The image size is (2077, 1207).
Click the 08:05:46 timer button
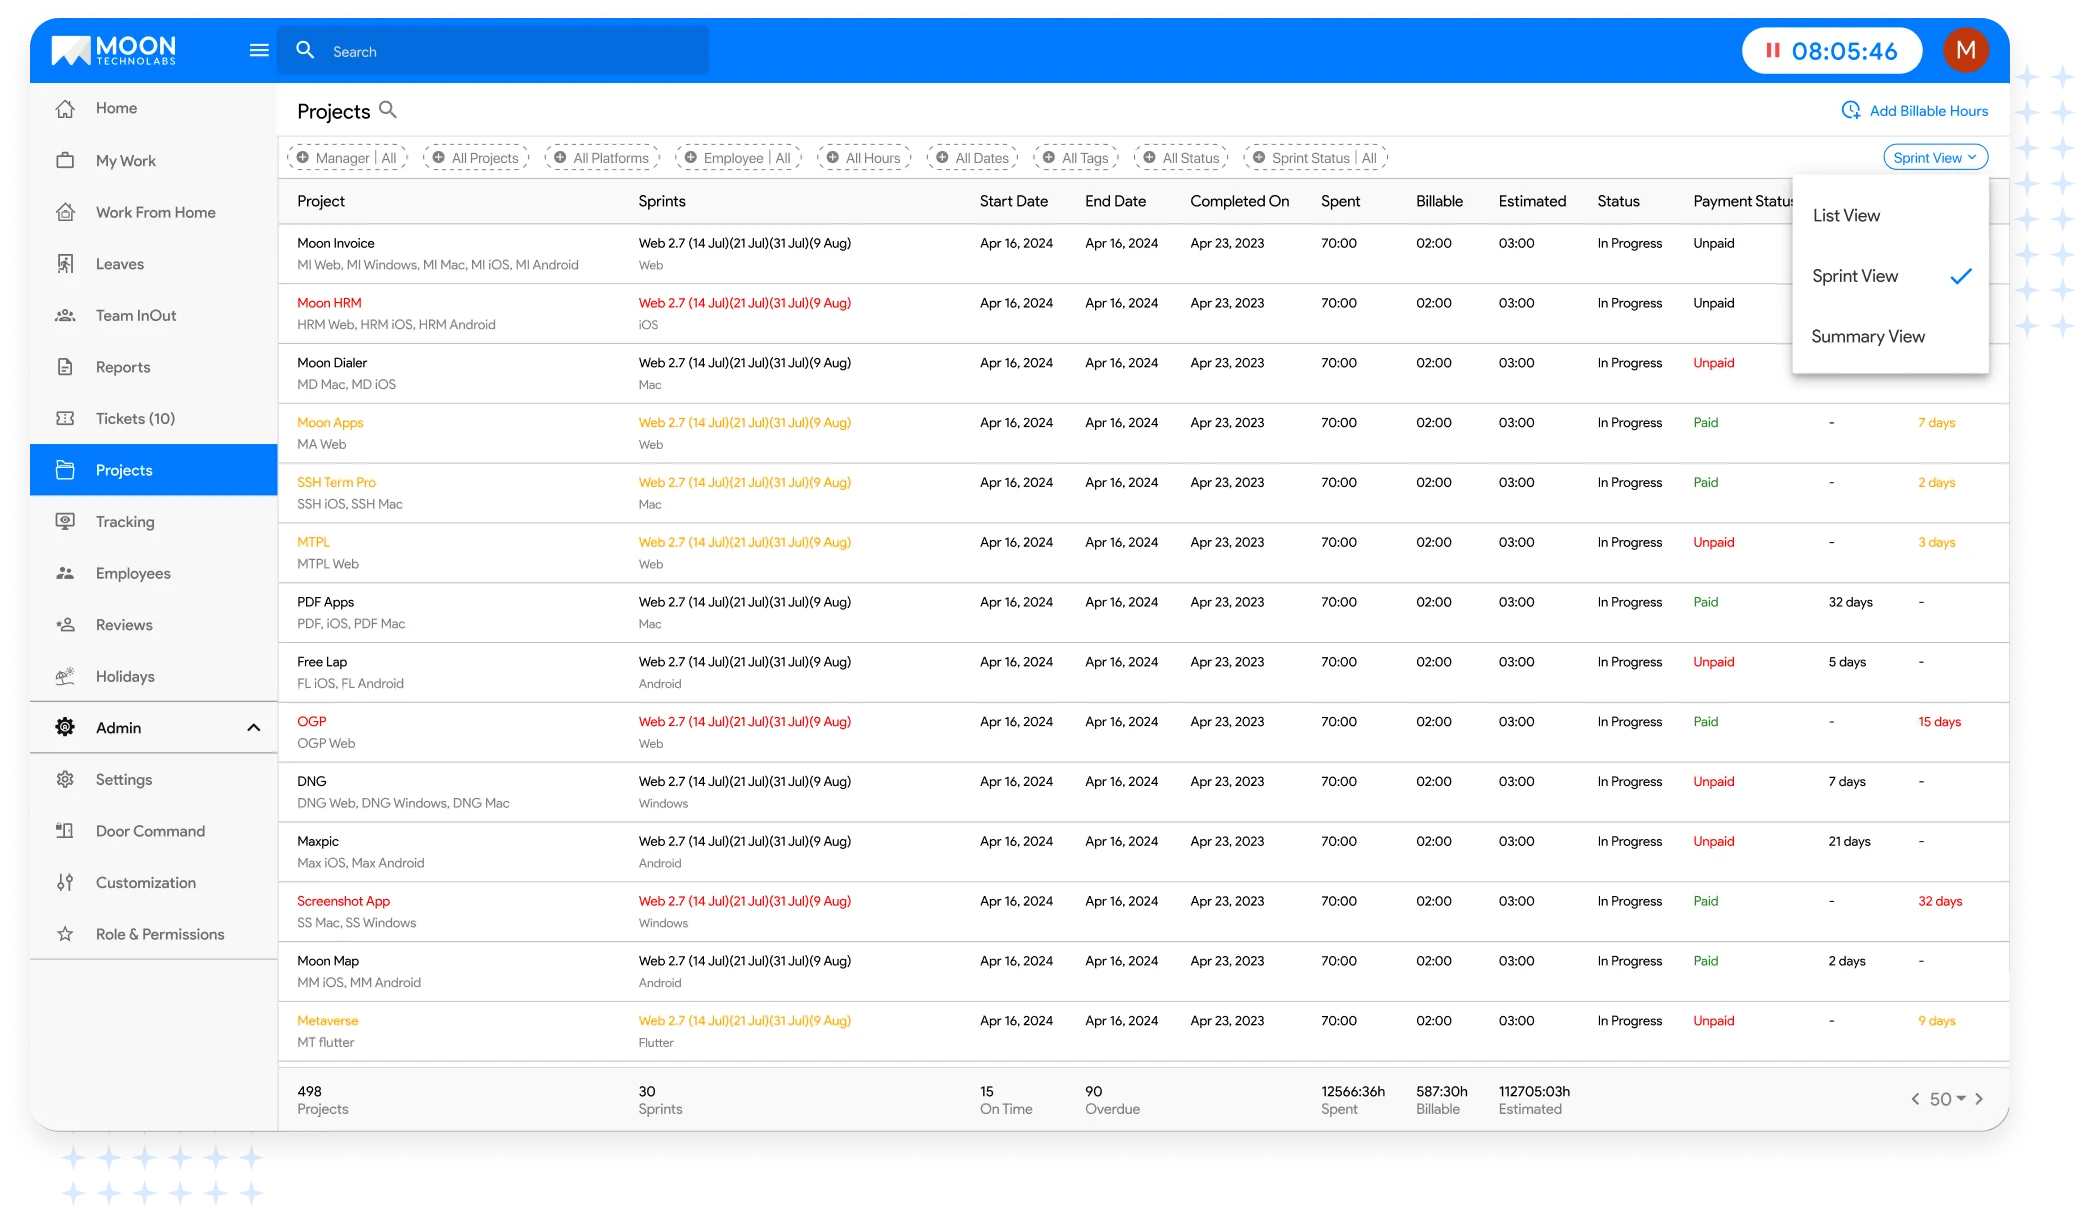pyautogui.click(x=1832, y=50)
